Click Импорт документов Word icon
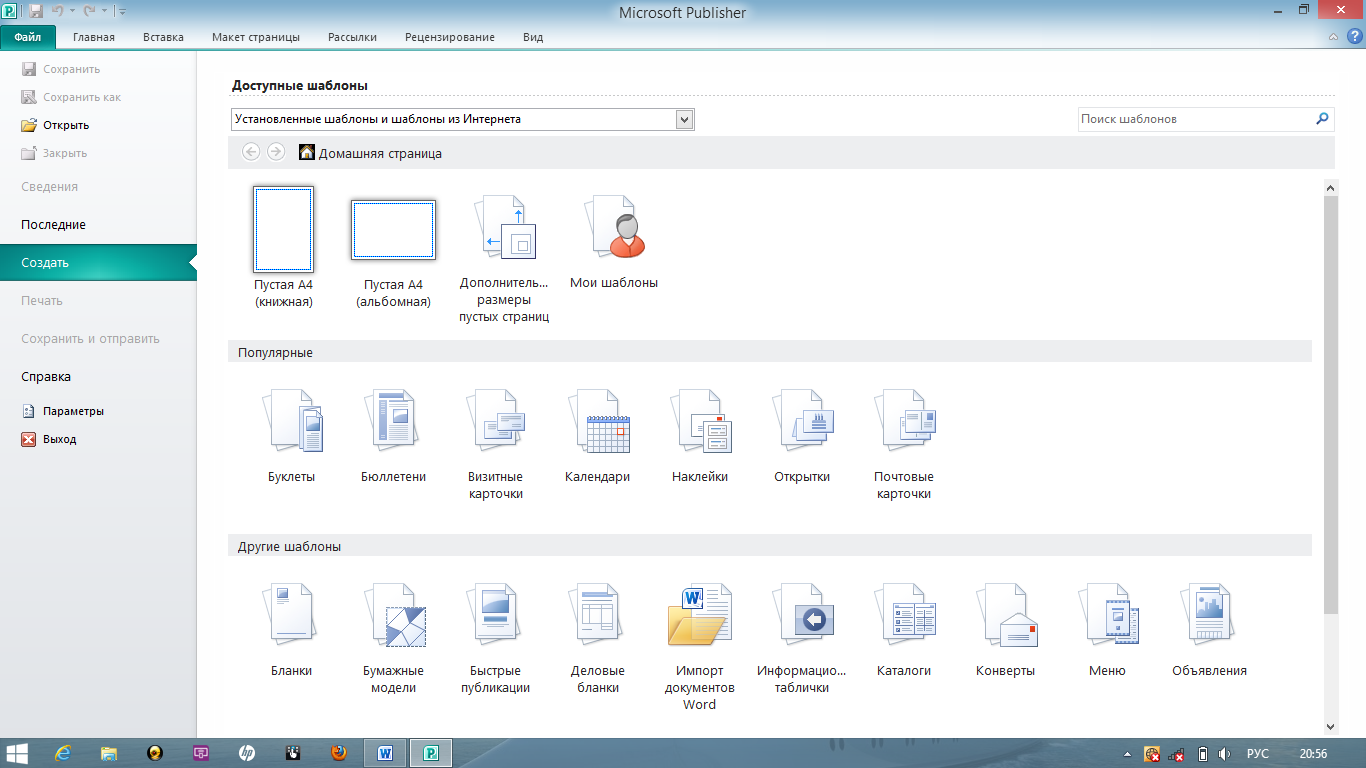Image resolution: width=1366 pixels, height=768 pixels. click(700, 614)
